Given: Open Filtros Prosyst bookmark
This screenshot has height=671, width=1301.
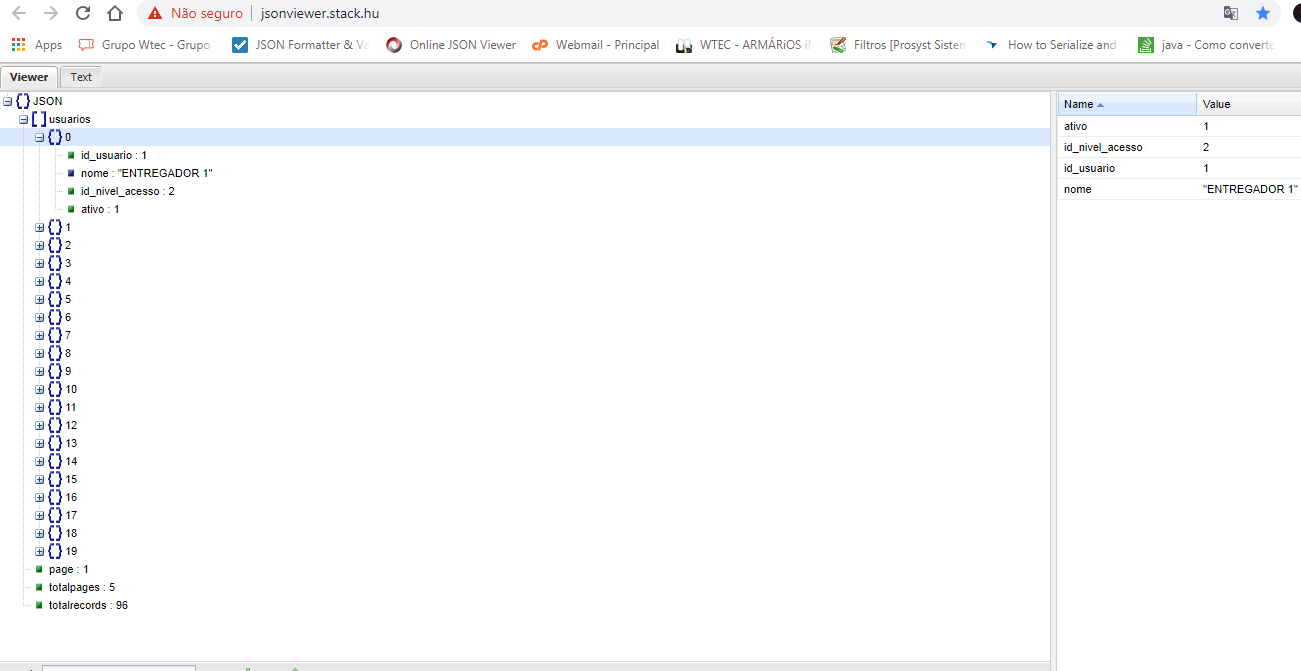Looking at the screenshot, I should pos(898,45).
